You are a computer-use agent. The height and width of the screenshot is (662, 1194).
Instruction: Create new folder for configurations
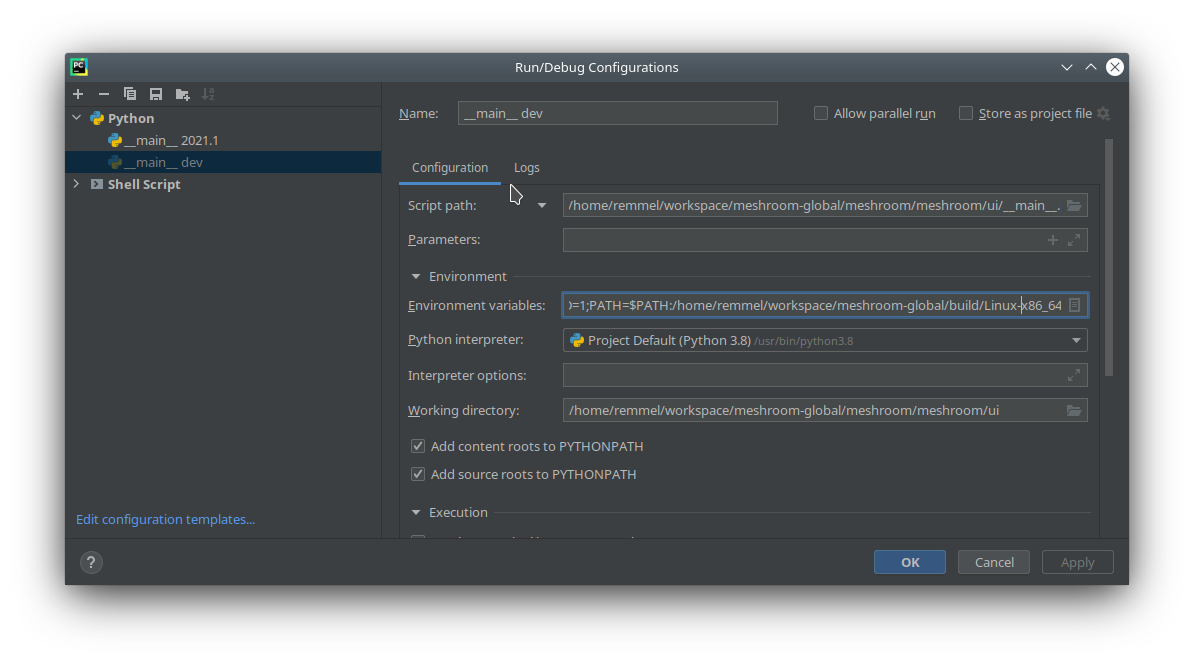click(x=182, y=94)
